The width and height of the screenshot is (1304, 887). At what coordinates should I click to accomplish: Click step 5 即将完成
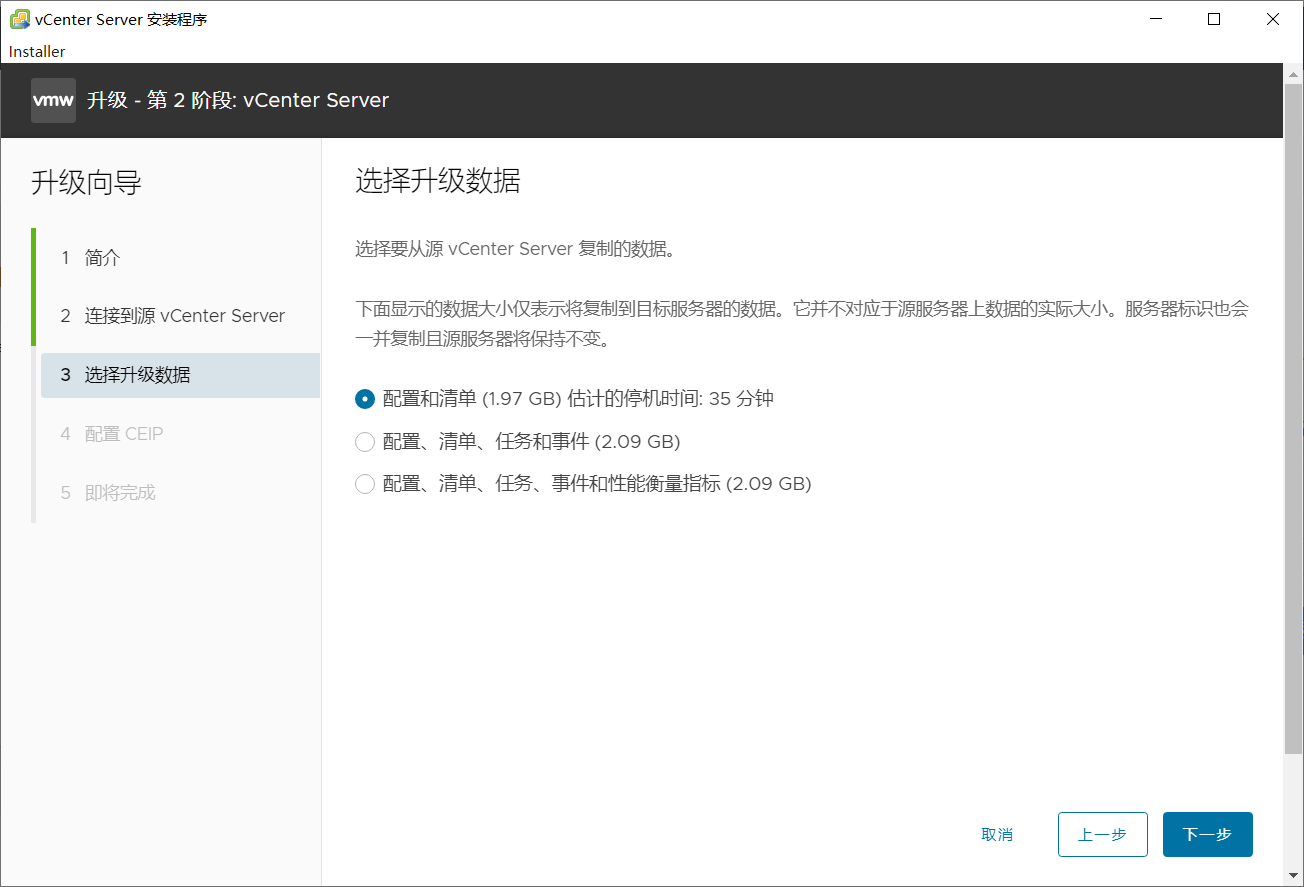(120, 492)
